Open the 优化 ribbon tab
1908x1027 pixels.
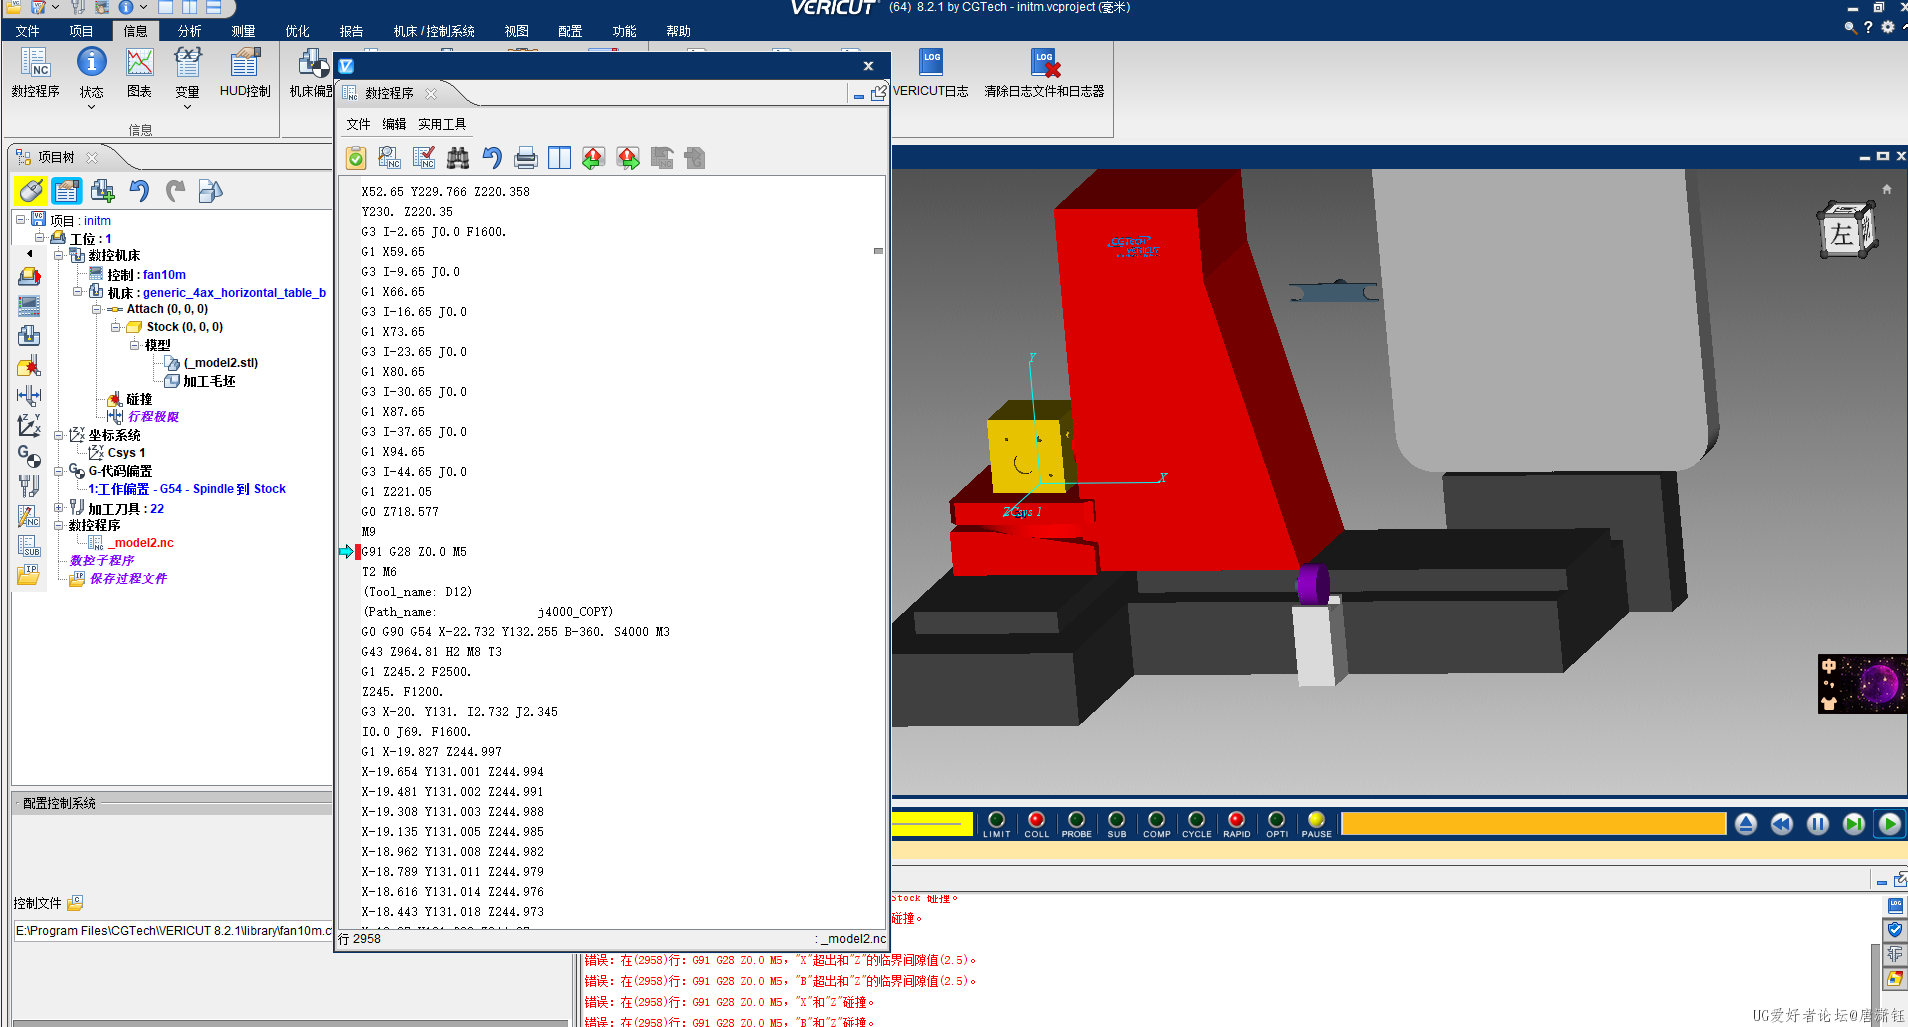pos(297,31)
